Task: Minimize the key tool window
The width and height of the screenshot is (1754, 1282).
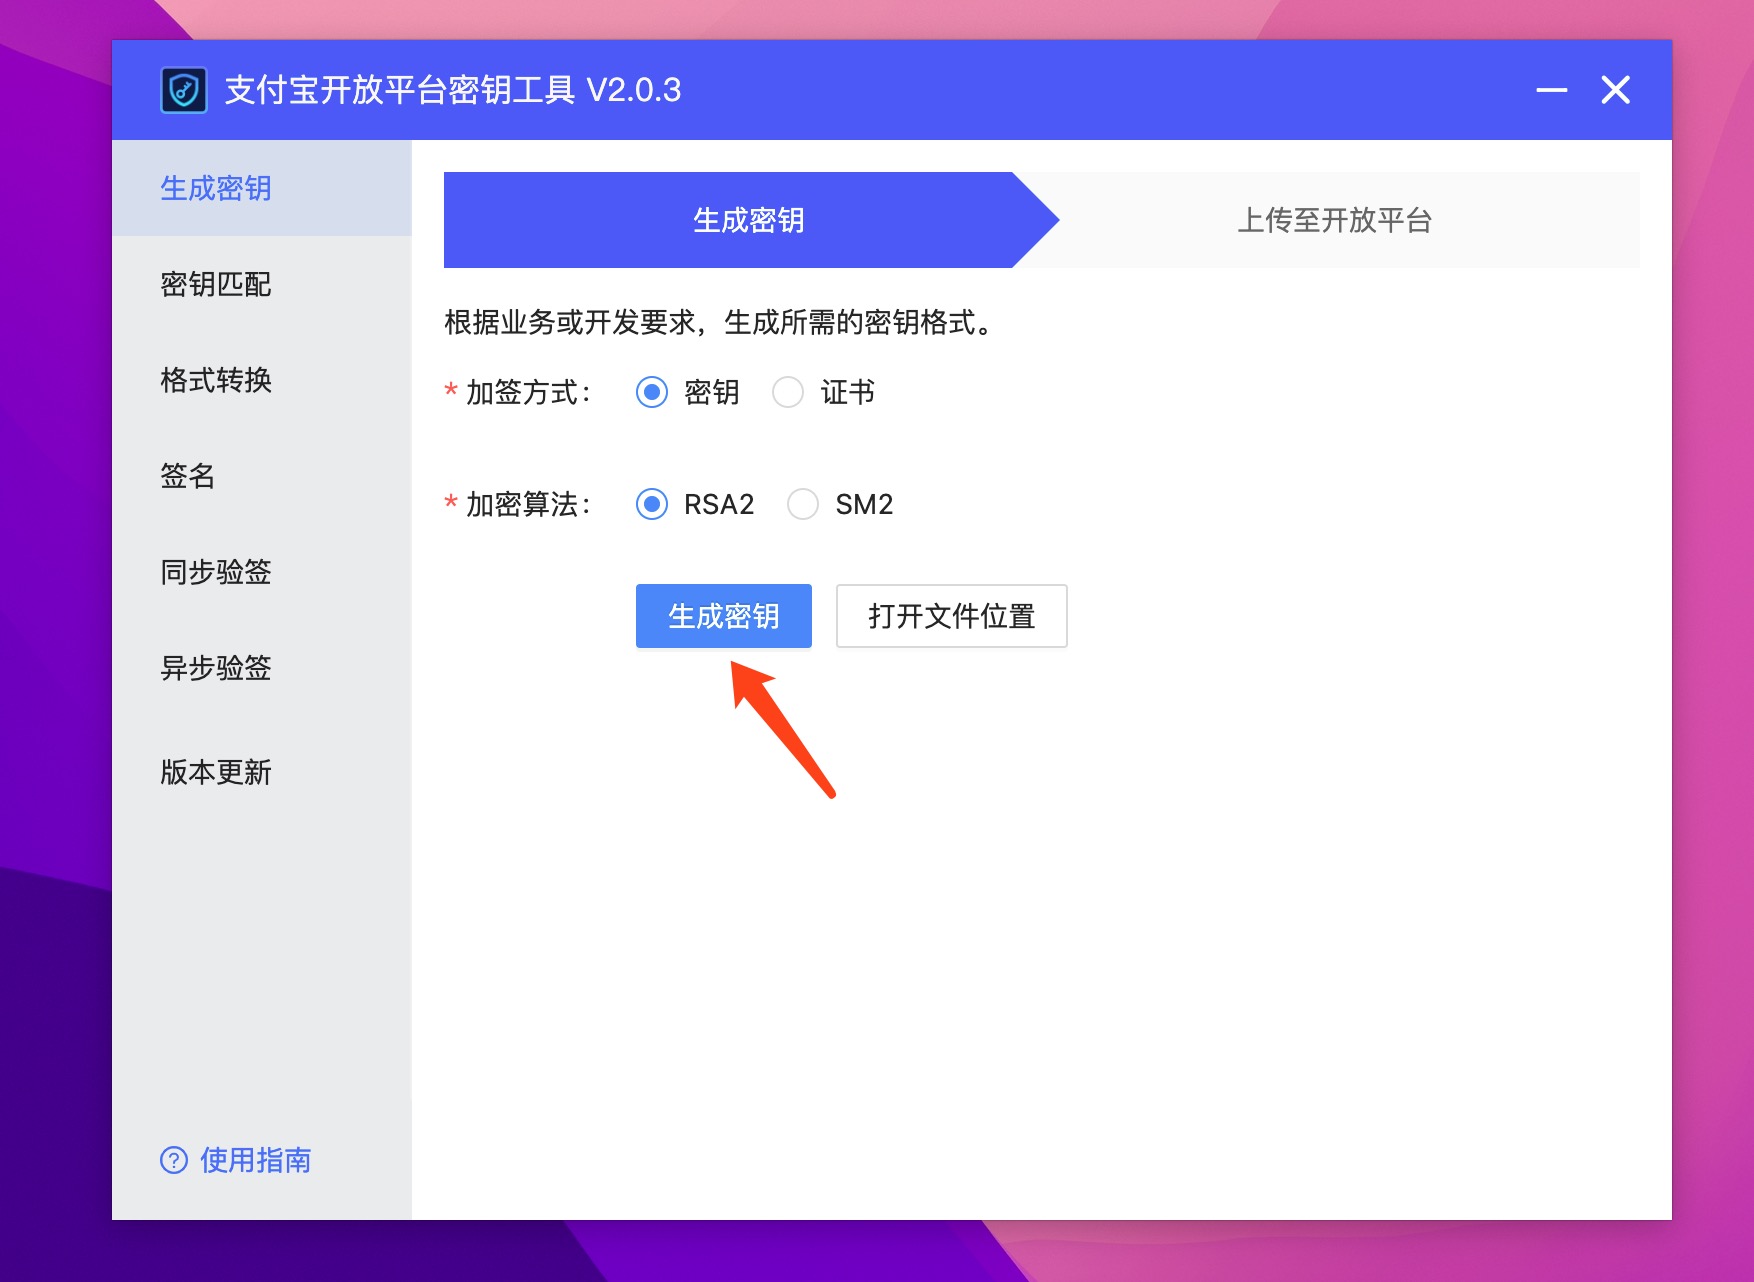Action: 1551,90
